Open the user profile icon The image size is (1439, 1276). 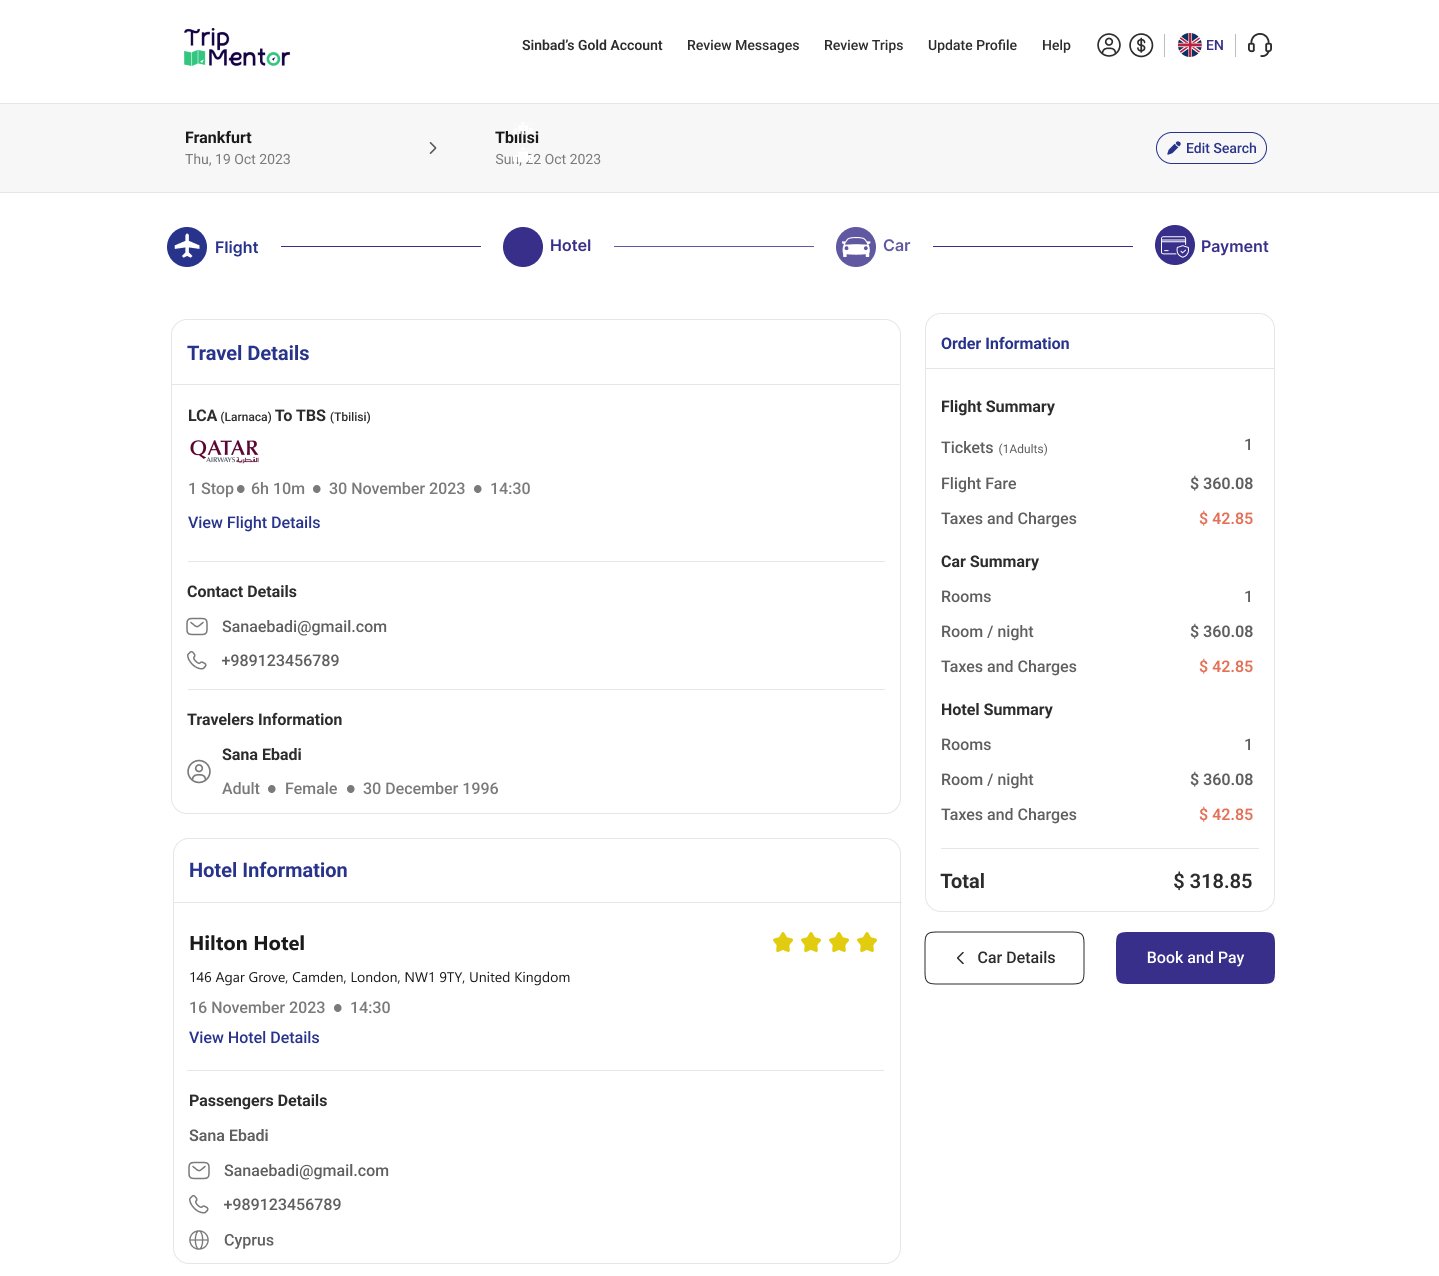click(1108, 45)
